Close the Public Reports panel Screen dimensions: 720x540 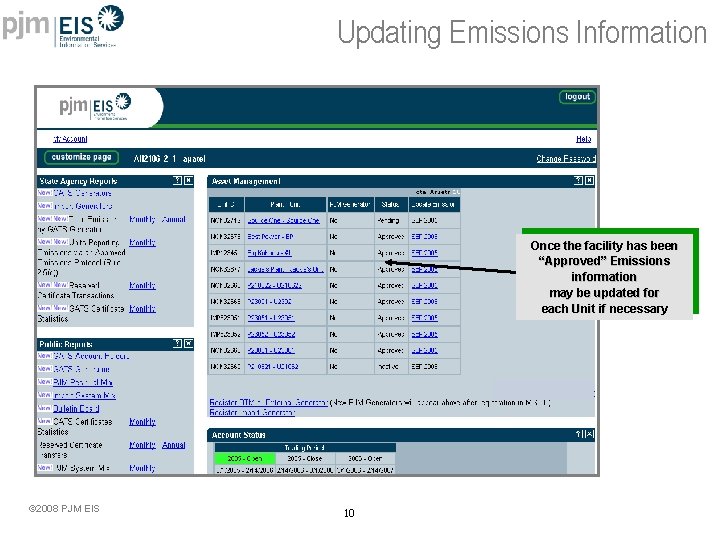(x=188, y=343)
